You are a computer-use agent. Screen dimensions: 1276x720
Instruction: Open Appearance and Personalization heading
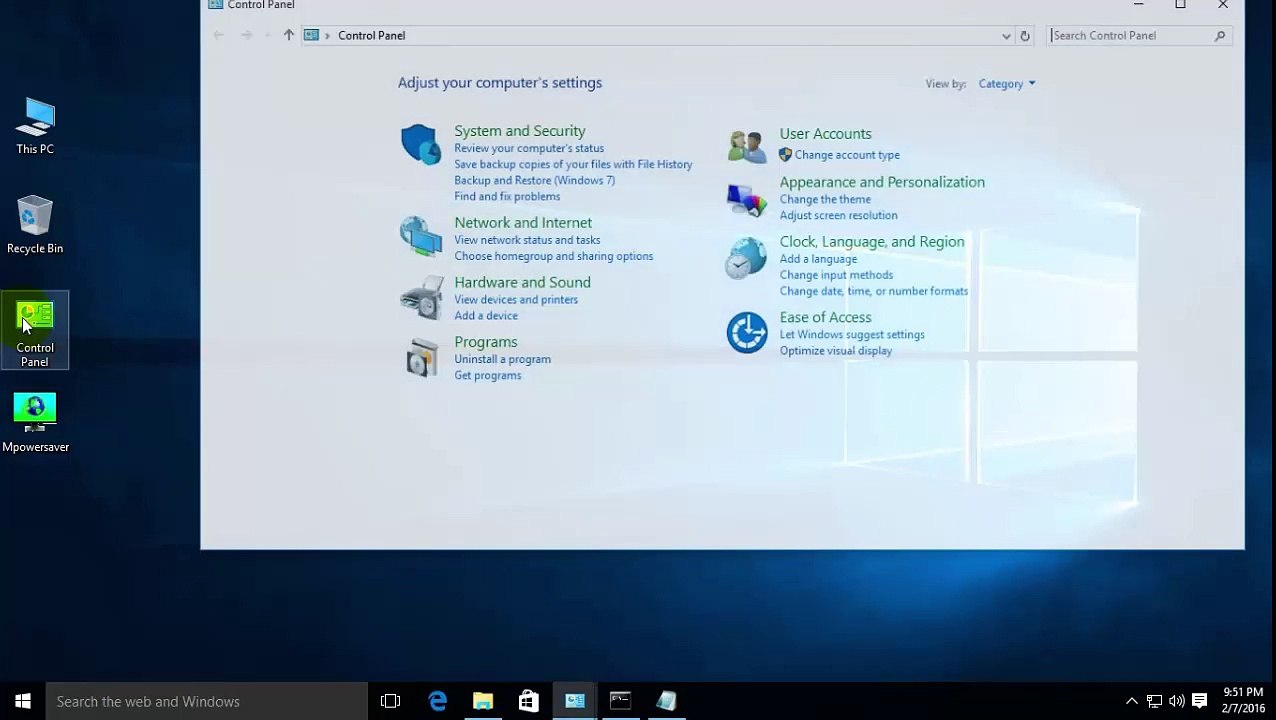click(882, 182)
